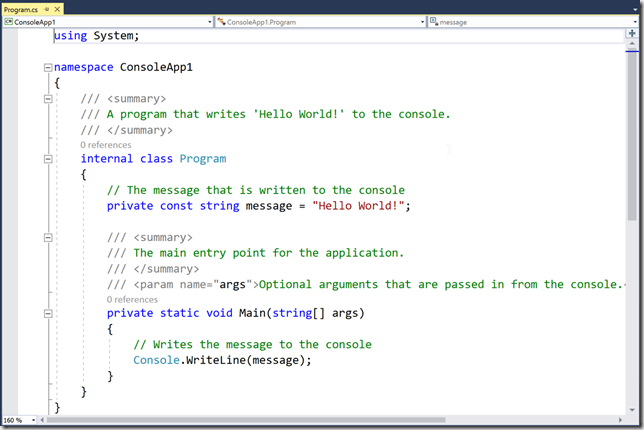Click the split editor plus icon
Screen dimensions: 644x430
click(632, 33)
